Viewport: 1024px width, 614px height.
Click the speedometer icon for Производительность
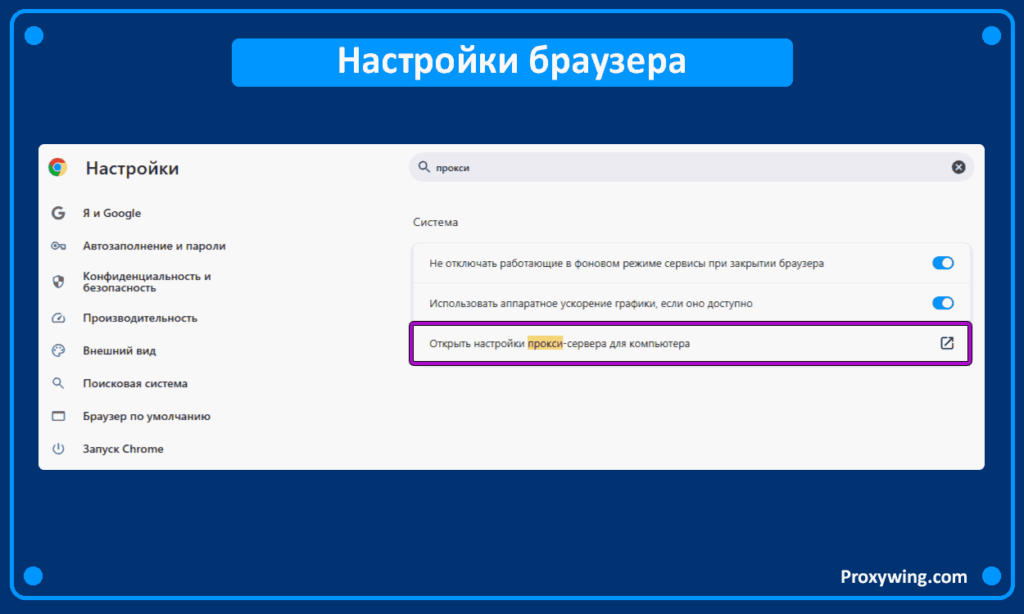[58, 318]
